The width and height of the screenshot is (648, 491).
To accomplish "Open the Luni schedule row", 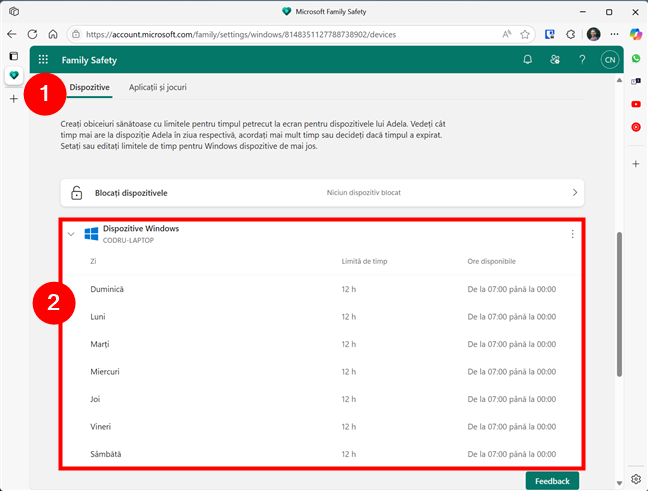I will pyautogui.click(x=322, y=317).
